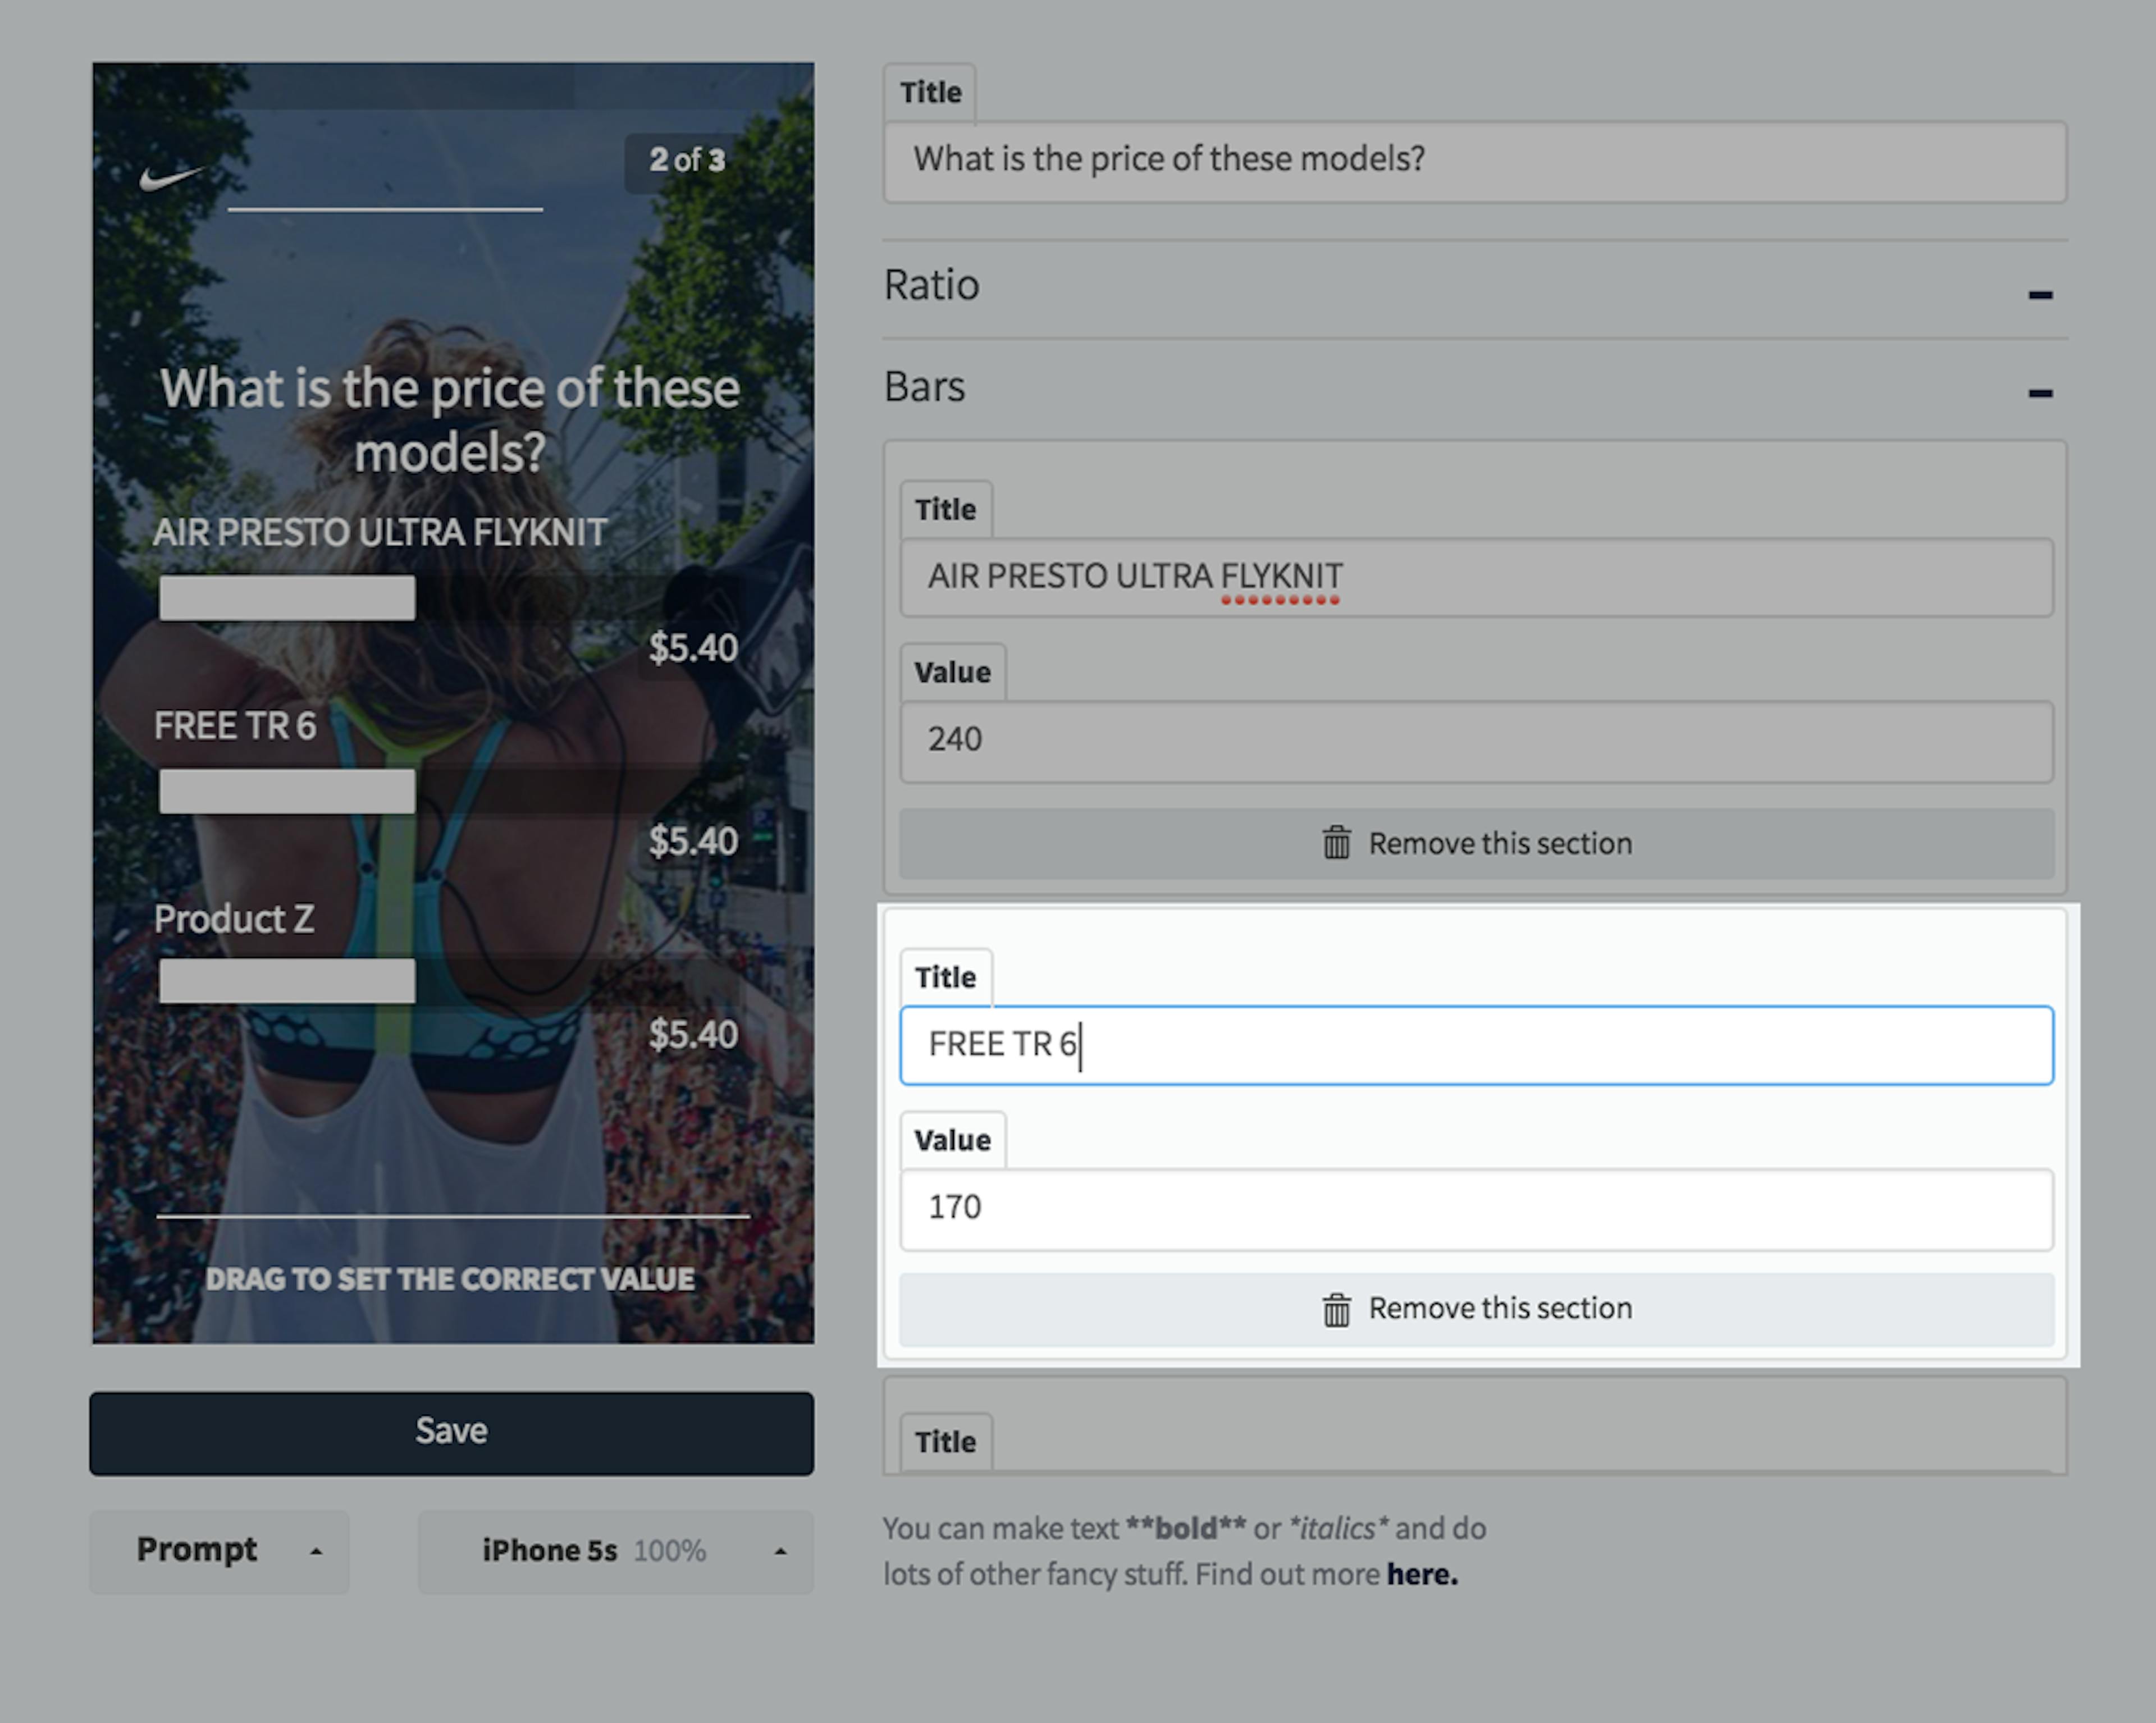Click the value field containing 170
Viewport: 2156px width, 1723px height.
click(1476, 1209)
